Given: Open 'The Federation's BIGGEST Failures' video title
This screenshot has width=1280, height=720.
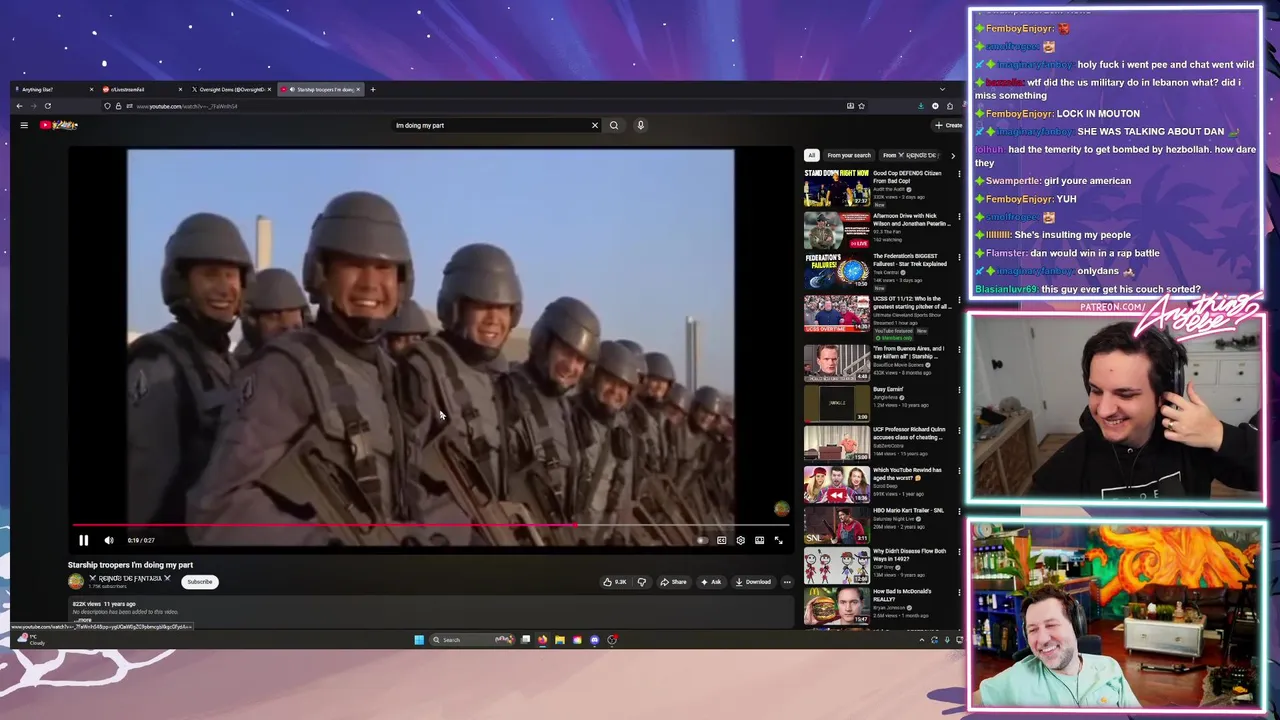Looking at the screenshot, I should (909, 260).
